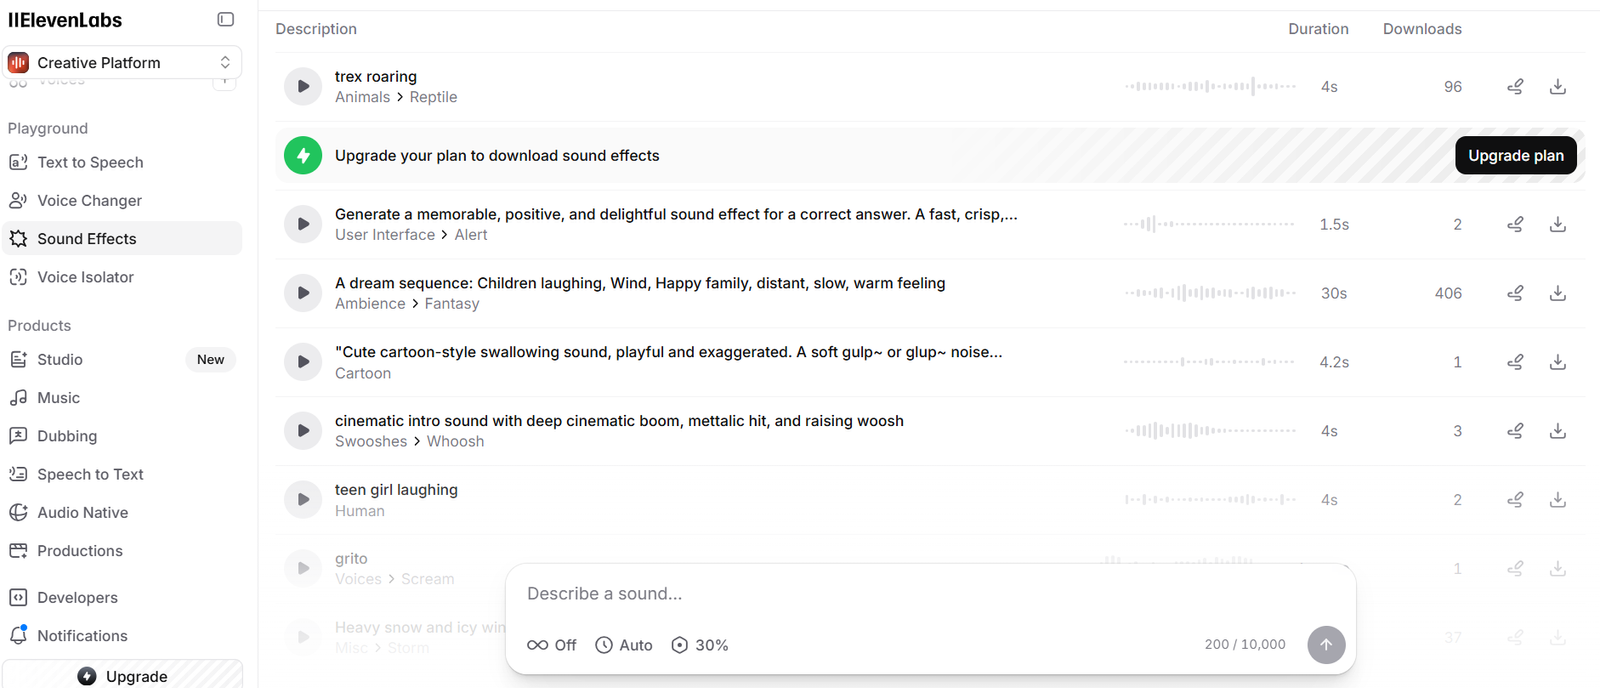Download the trex roaring sound
The width and height of the screenshot is (1600, 688).
point(1557,87)
